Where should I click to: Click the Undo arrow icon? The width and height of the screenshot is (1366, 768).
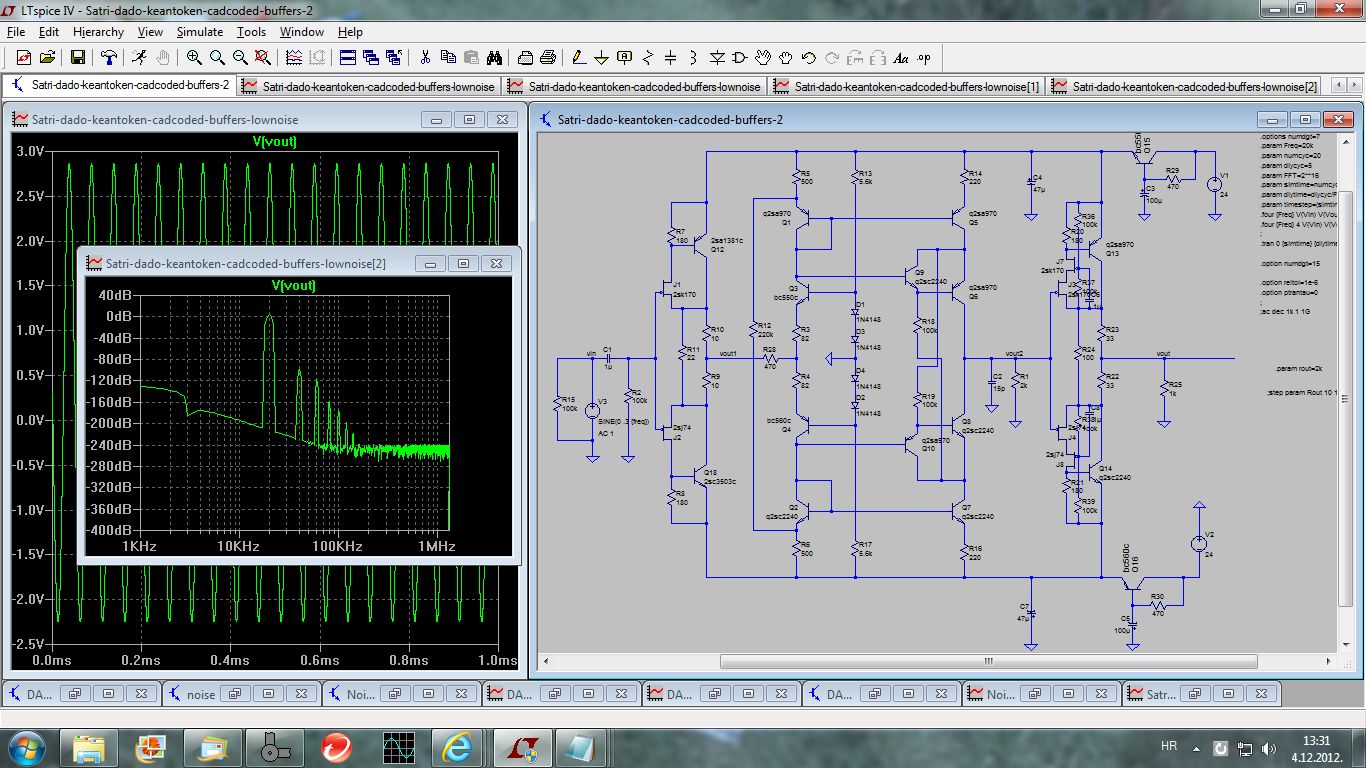(809, 57)
